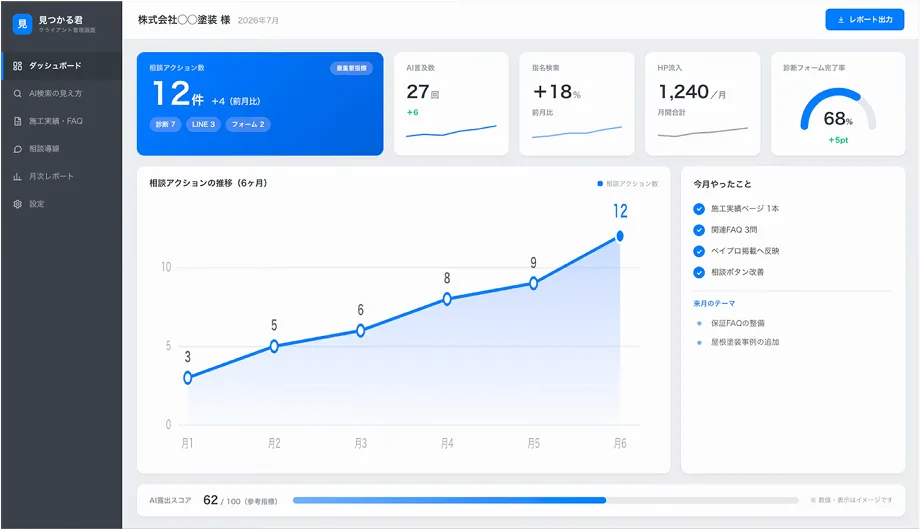
Task: Click the 保証FAQの整備 item
Action: click(738, 323)
